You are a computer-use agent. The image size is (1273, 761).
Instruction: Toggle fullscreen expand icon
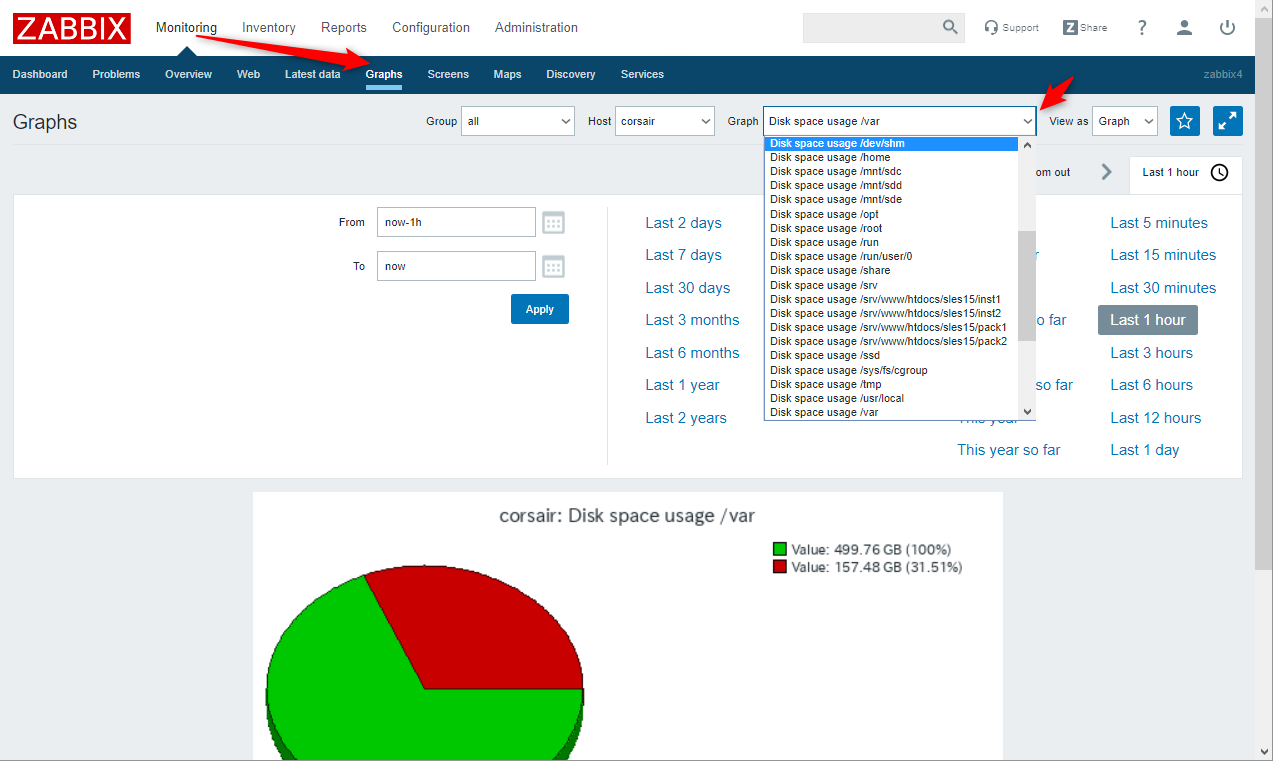coord(1228,121)
